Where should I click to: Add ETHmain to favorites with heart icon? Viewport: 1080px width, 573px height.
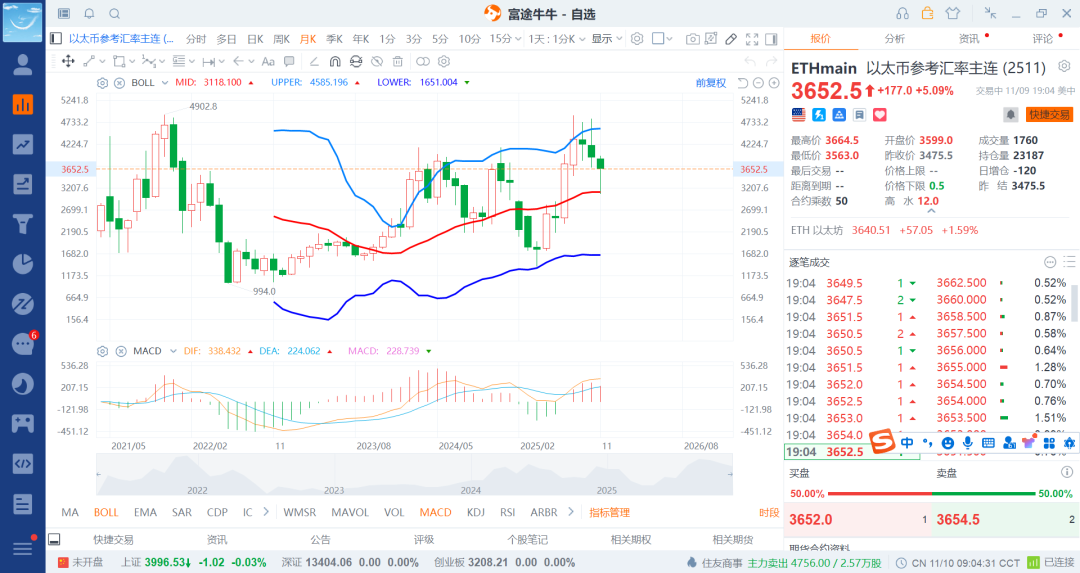point(880,115)
